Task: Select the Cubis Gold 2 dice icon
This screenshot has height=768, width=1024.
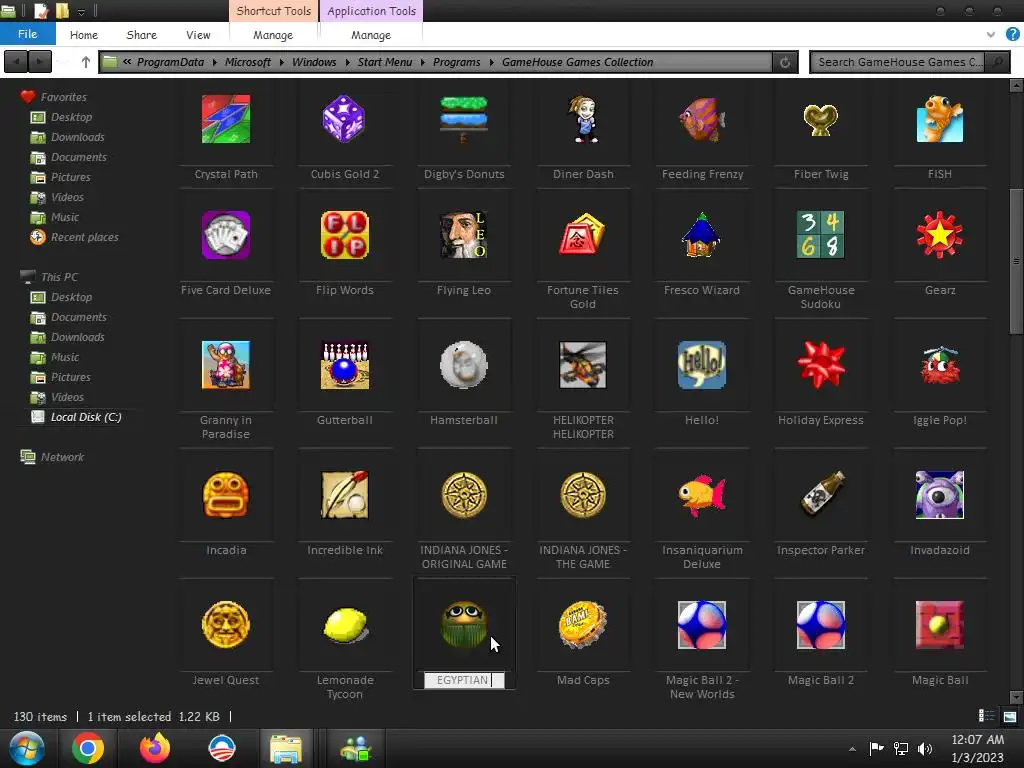Action: pyautogui.click(x=344, y=119)
